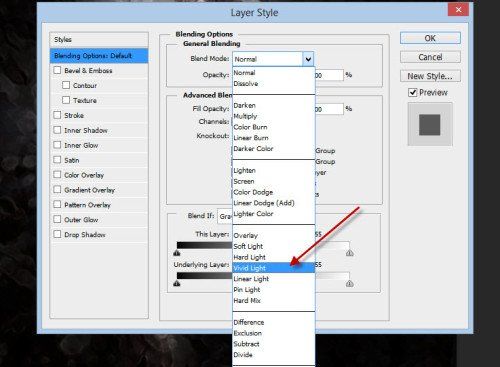The width and height of the screenshot is (500, 367).
Task: Choose Color Burn blend mode
Action: [x=274, y=127]
